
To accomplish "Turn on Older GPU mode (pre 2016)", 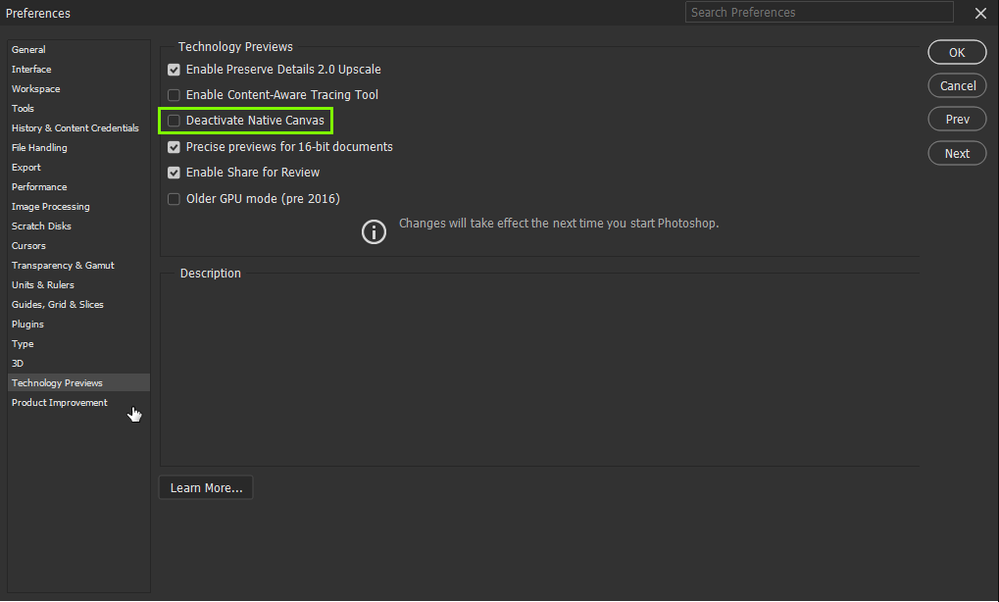I will (174, 199).
